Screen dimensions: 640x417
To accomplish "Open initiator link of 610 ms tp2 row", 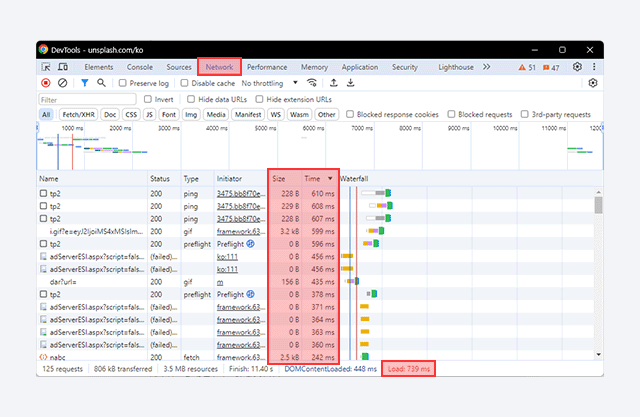I will (241, 193).
